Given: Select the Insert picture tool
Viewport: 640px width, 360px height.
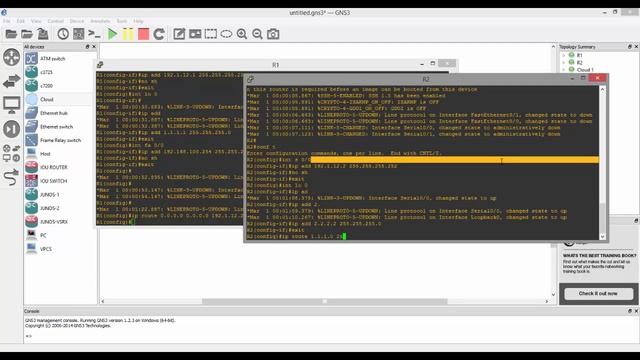Looking at the screenshot, I should pos(195,34).
